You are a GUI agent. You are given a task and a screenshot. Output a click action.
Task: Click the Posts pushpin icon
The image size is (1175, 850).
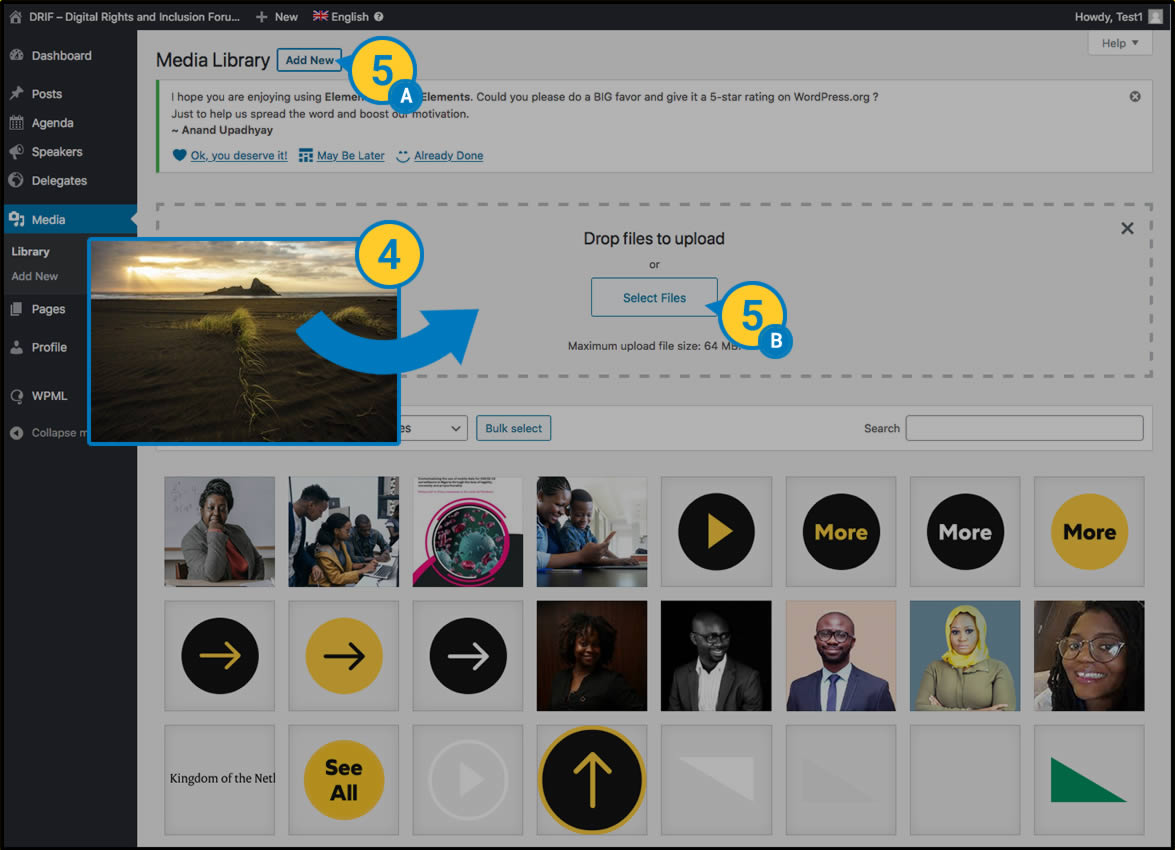pyautogui.click(x=17, y=94)
